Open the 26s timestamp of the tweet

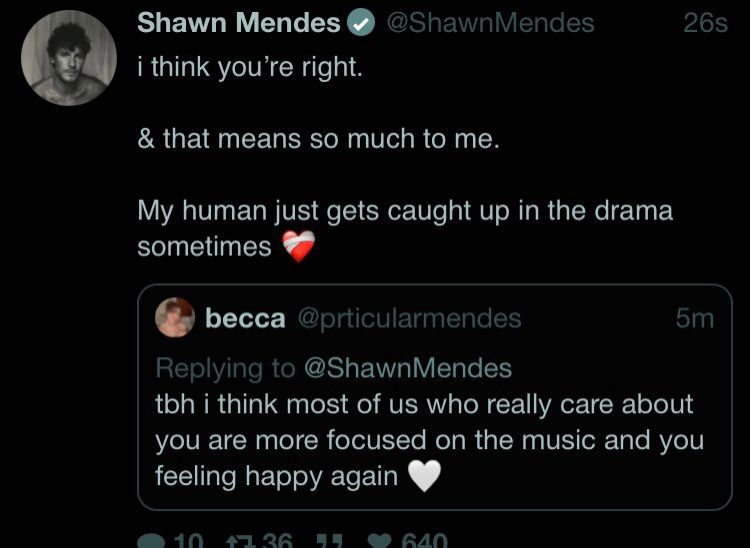point(706,22)
